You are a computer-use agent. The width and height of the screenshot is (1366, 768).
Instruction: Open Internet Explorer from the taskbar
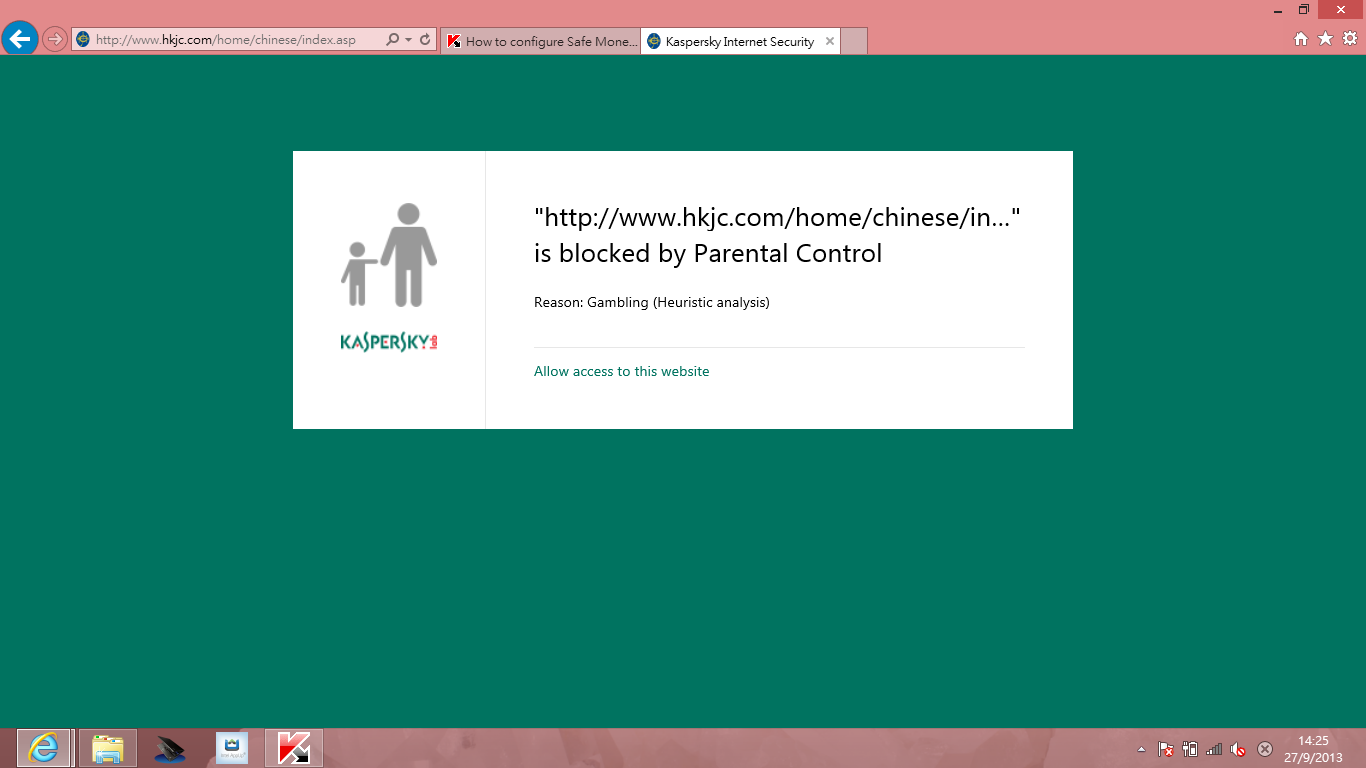point(44,748)
